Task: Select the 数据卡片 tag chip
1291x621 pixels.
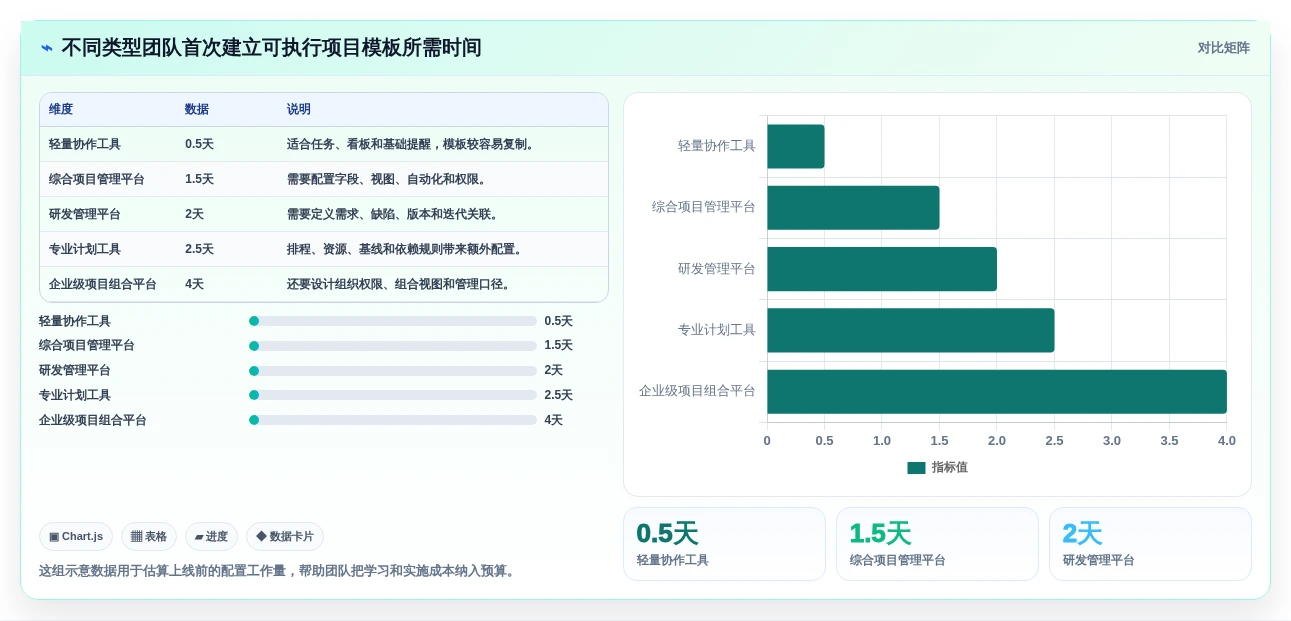Action: point(285,537)
